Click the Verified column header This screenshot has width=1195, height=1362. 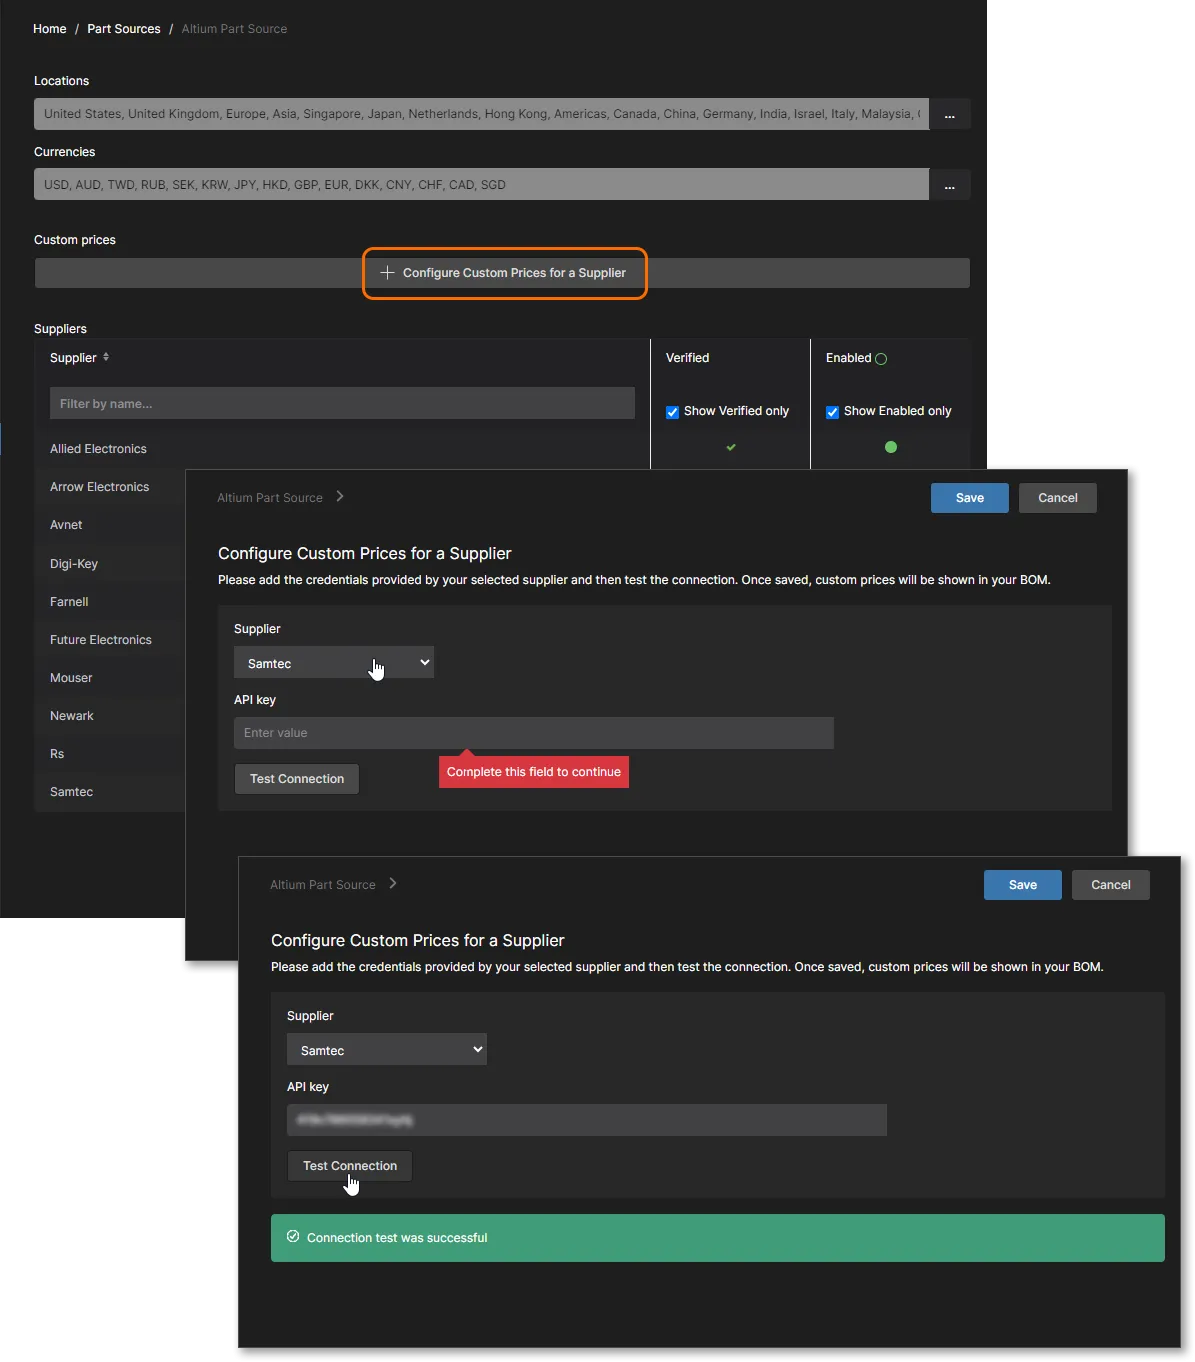pyautogui.click(x=688, y=358)
